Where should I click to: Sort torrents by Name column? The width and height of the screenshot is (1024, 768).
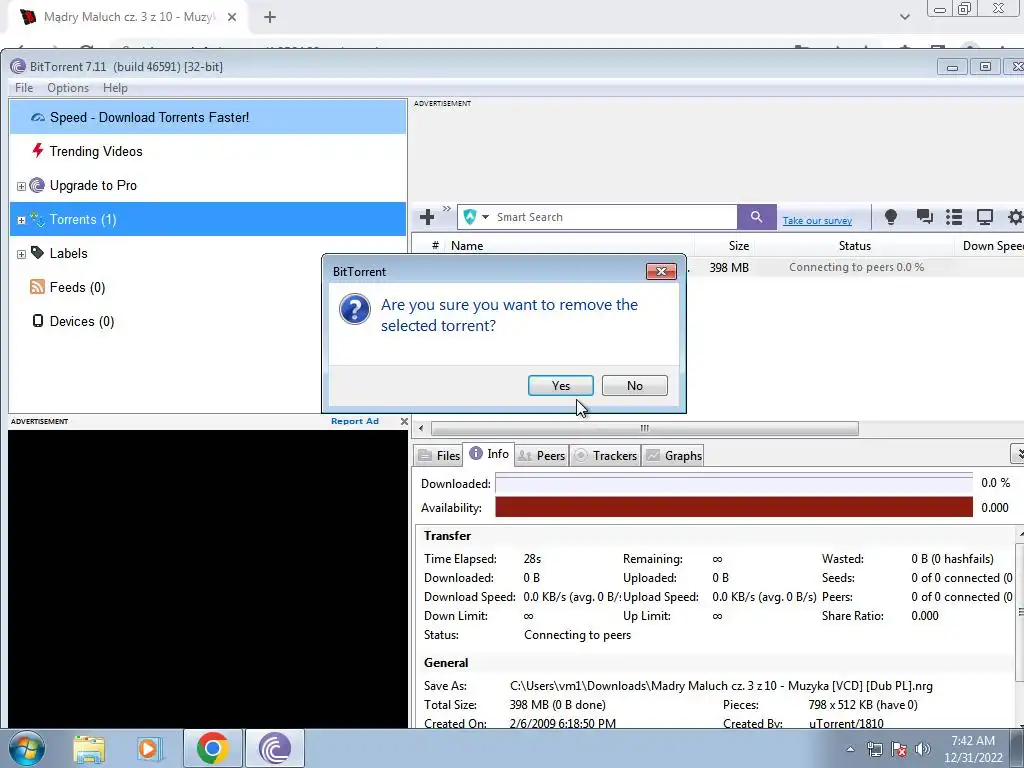(x=570, y=246)
